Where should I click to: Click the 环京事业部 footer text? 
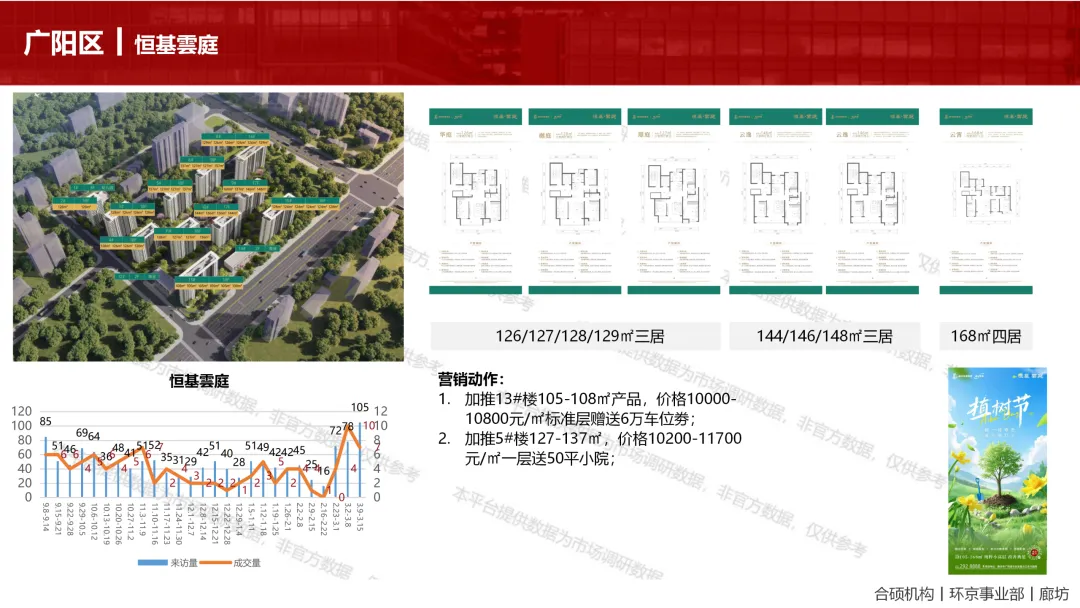(x=986, y=594)
